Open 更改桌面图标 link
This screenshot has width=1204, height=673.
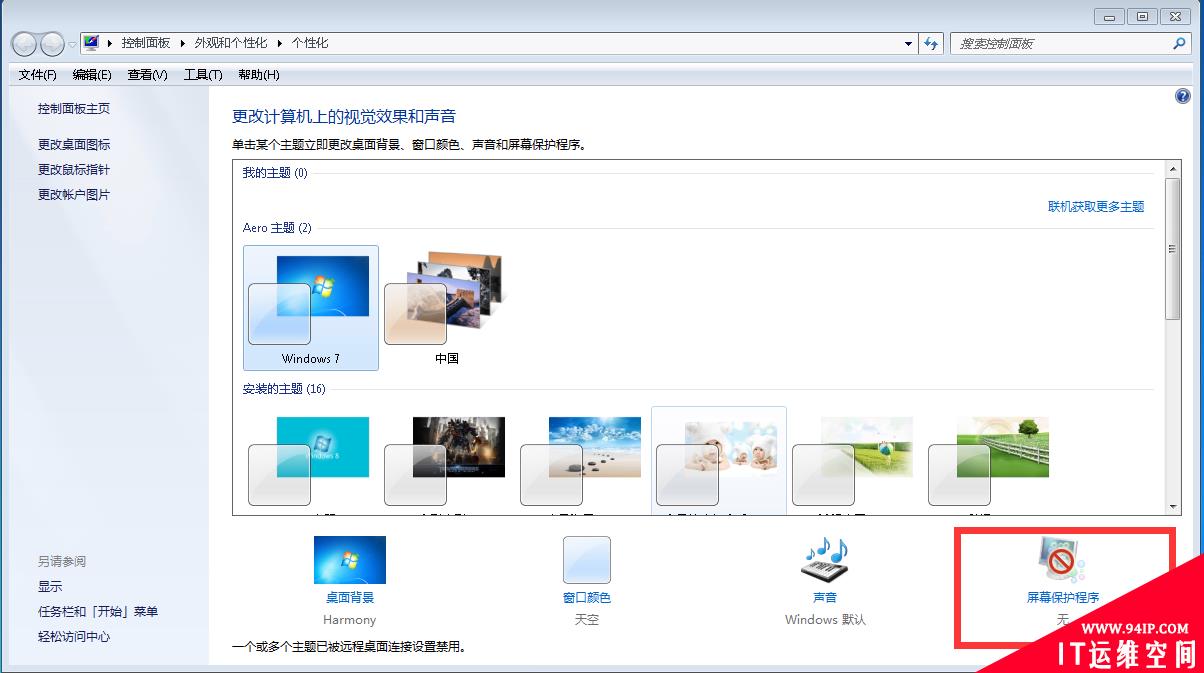[x=74, y=144]
